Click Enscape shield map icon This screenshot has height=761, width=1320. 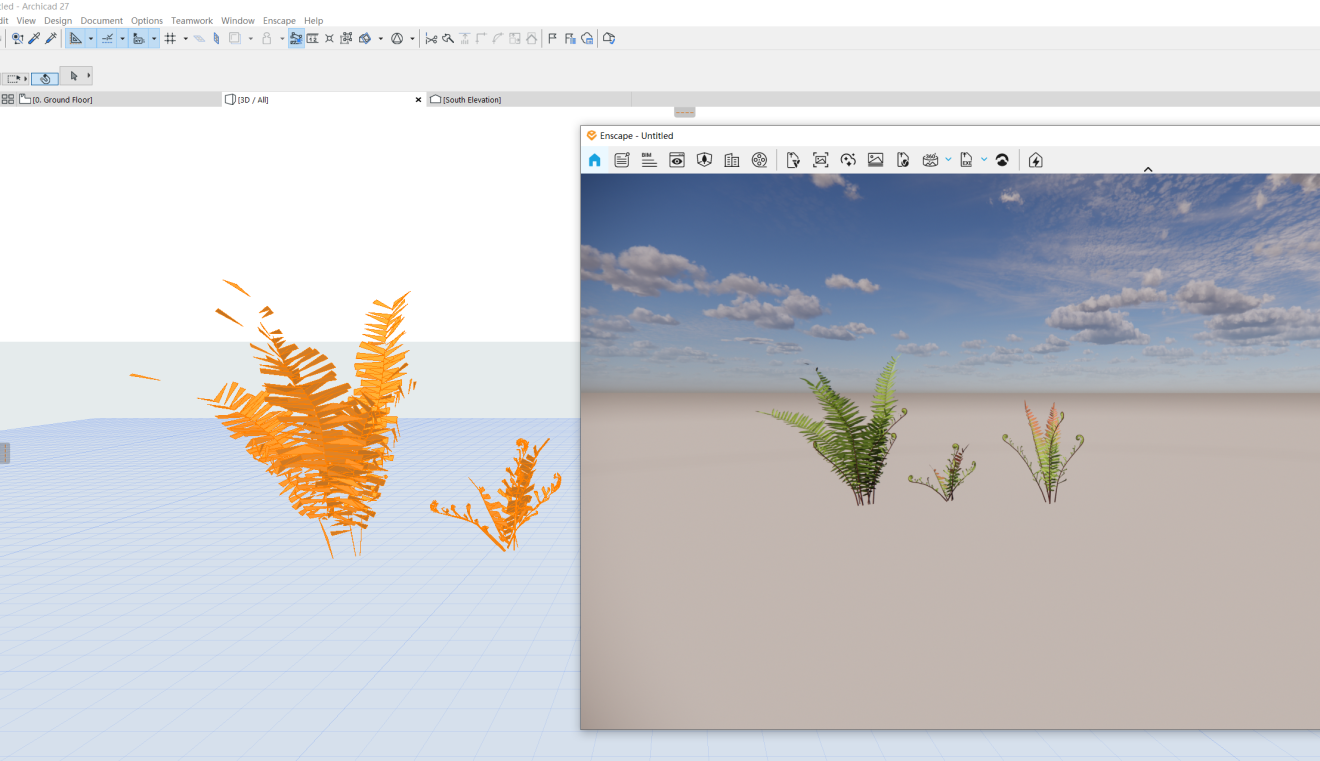click(704, 160)
